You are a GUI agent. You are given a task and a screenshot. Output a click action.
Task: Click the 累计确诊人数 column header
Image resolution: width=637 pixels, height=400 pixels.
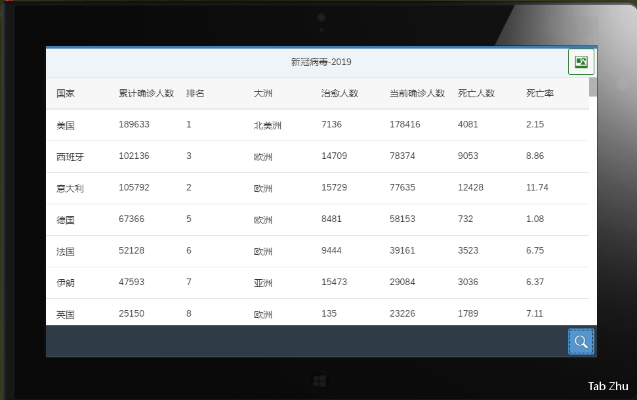click(x=146, y=93)
